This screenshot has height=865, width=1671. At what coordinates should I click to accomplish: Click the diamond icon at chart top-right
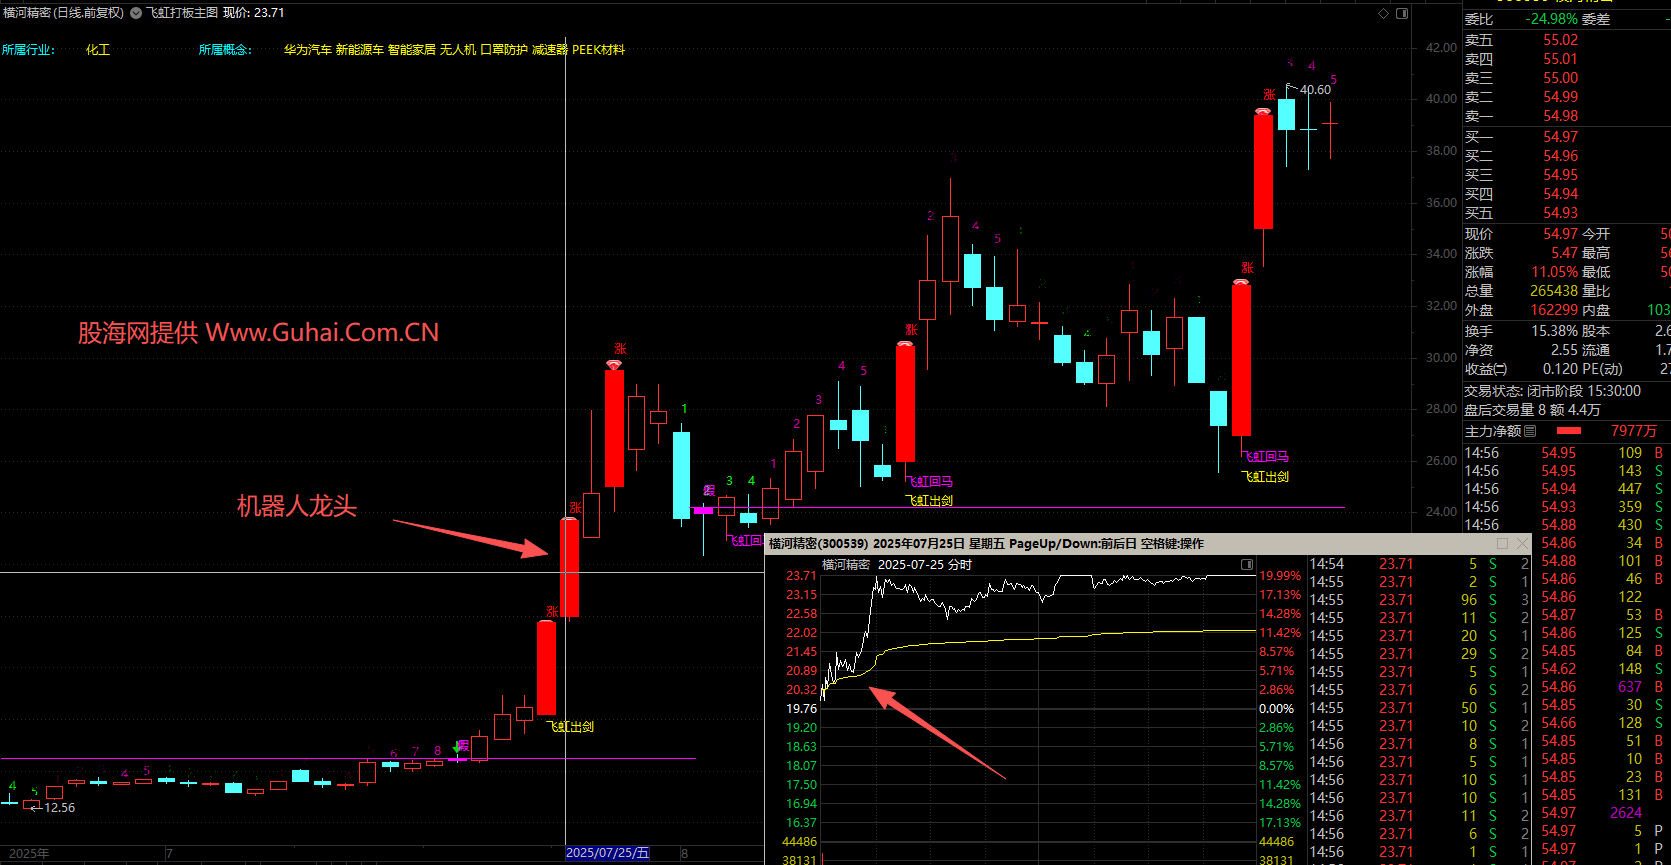tap(1384, 13)
